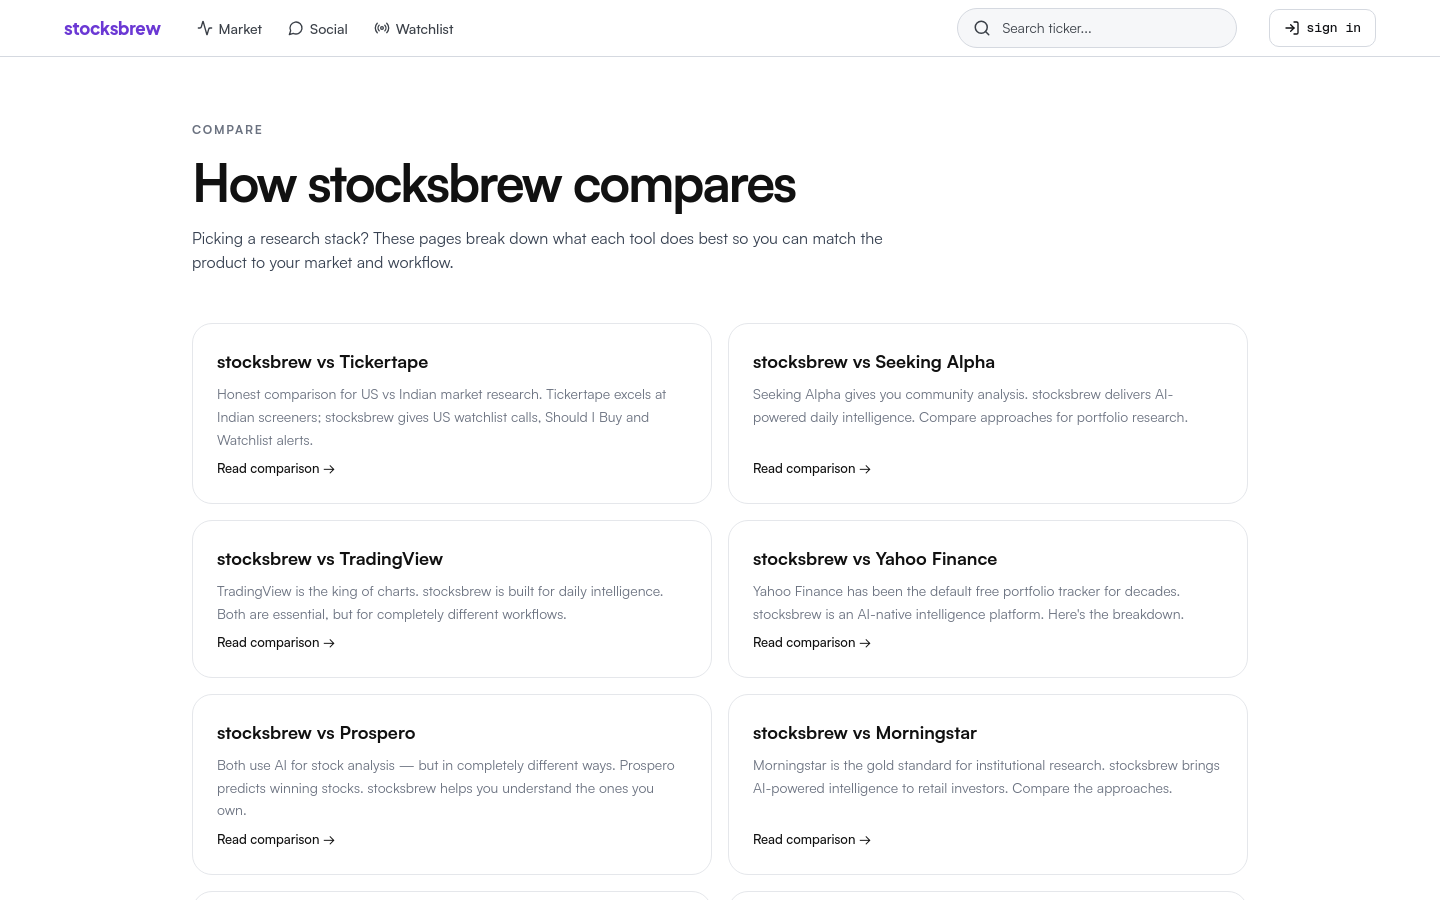
Task: Focus the Search ticker input field
Action: [x=1097, y=28]
